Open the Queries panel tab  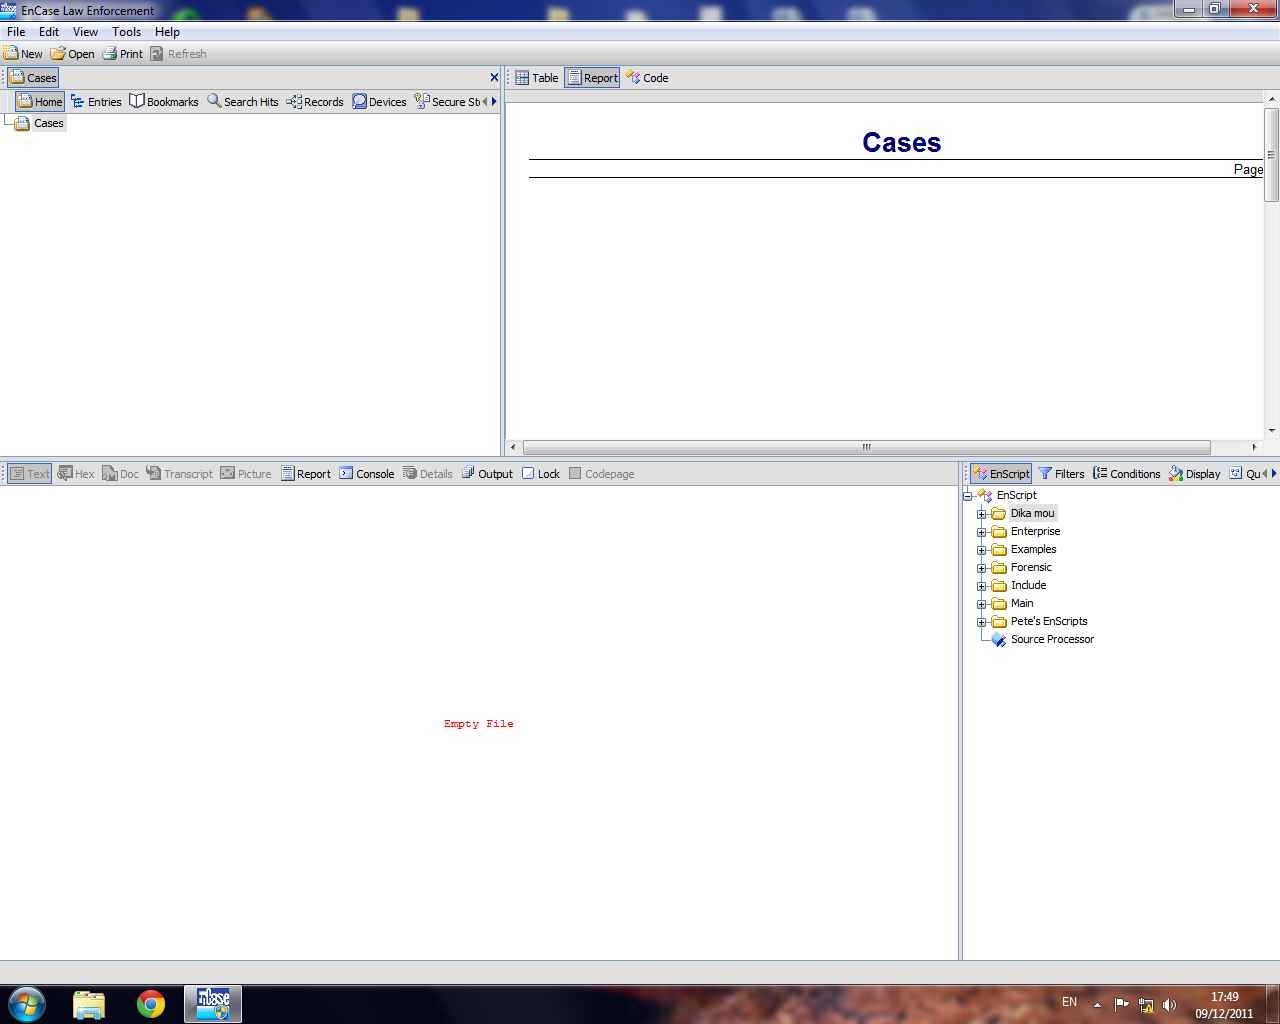coord(1244,474)
